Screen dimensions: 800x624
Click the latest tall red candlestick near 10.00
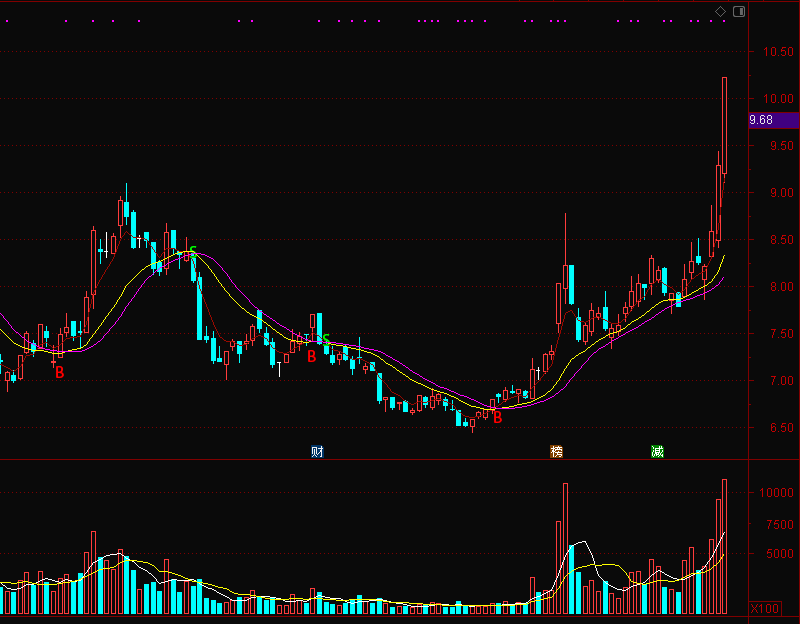click(724, 126)
